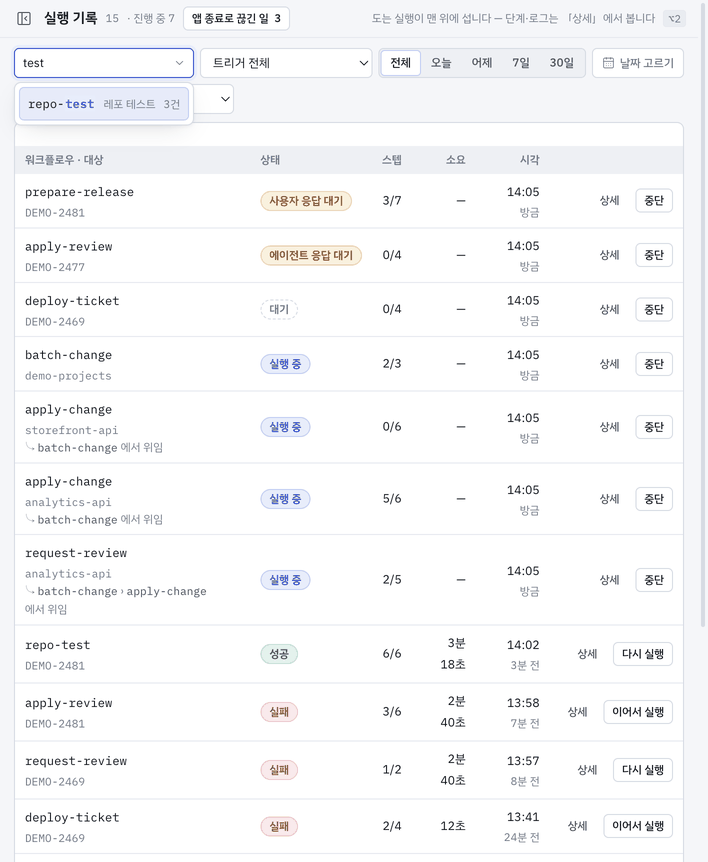
Task: Select the 전체 range segment
Action: [x=401, y=63]
